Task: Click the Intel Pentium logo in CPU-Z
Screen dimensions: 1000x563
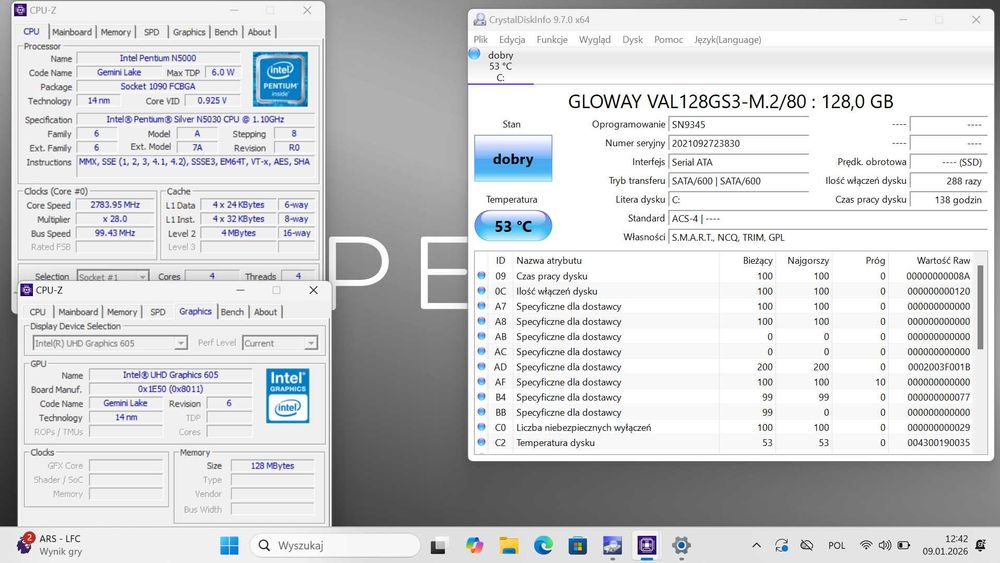Action: tap(281, 79)
